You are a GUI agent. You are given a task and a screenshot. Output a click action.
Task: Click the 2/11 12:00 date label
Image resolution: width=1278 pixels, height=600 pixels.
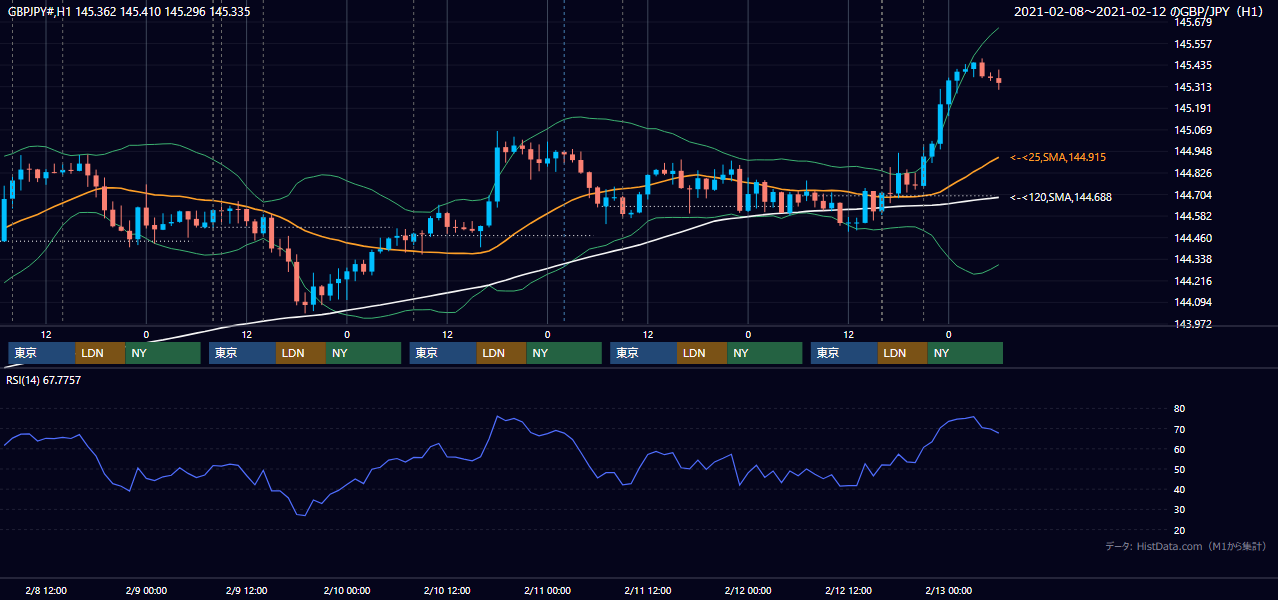[x=647, y=590]
